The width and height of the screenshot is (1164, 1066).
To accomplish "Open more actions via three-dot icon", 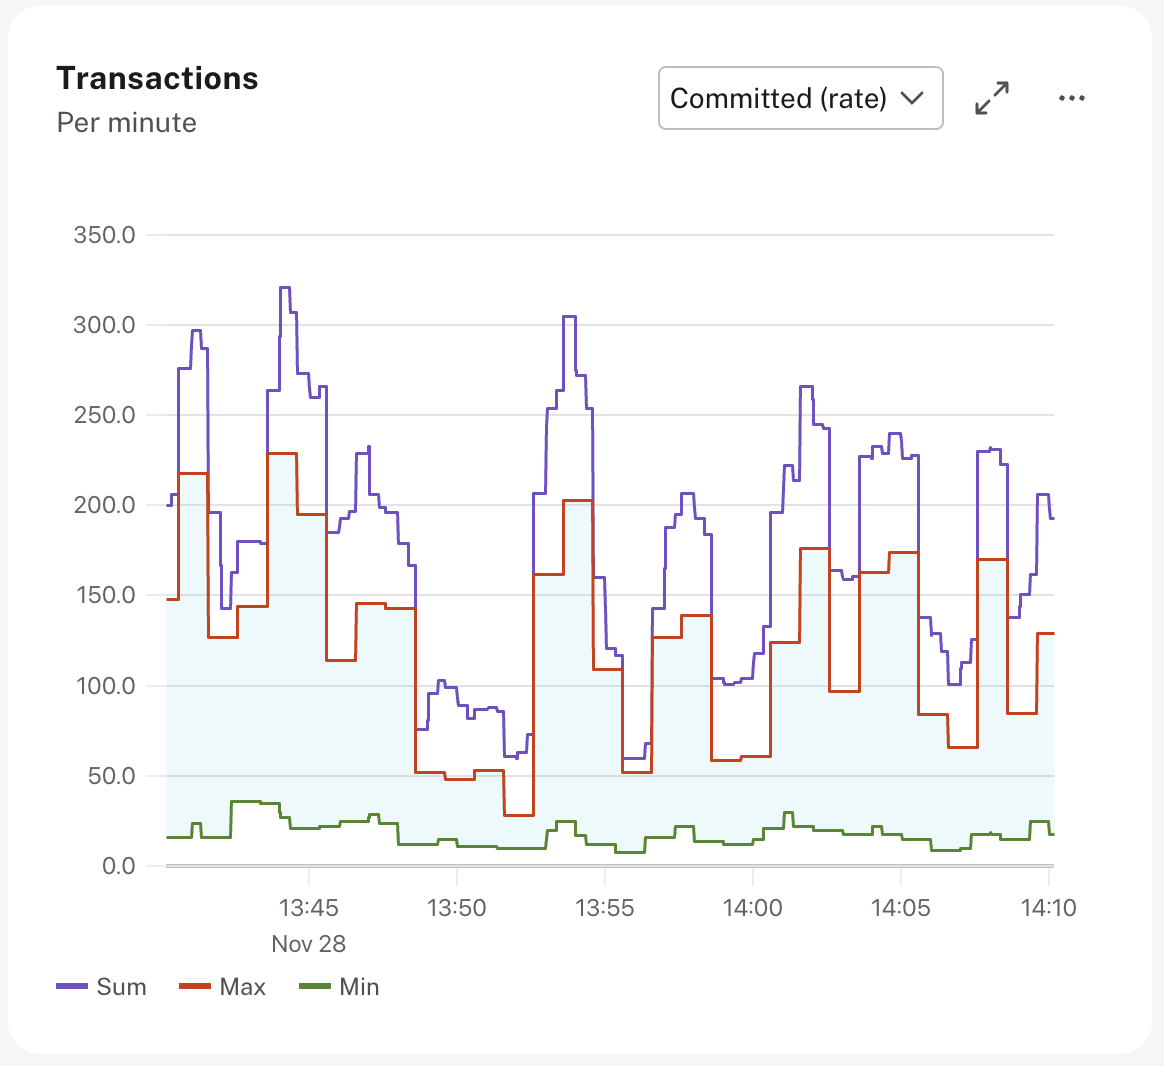I will [x=1072, y=98].
